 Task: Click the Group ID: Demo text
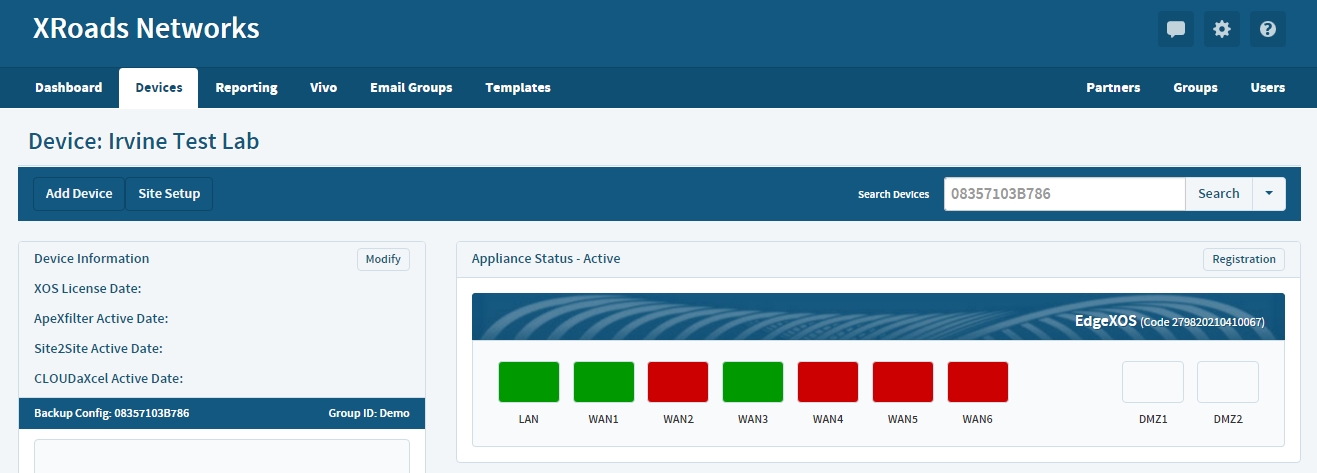369,413
